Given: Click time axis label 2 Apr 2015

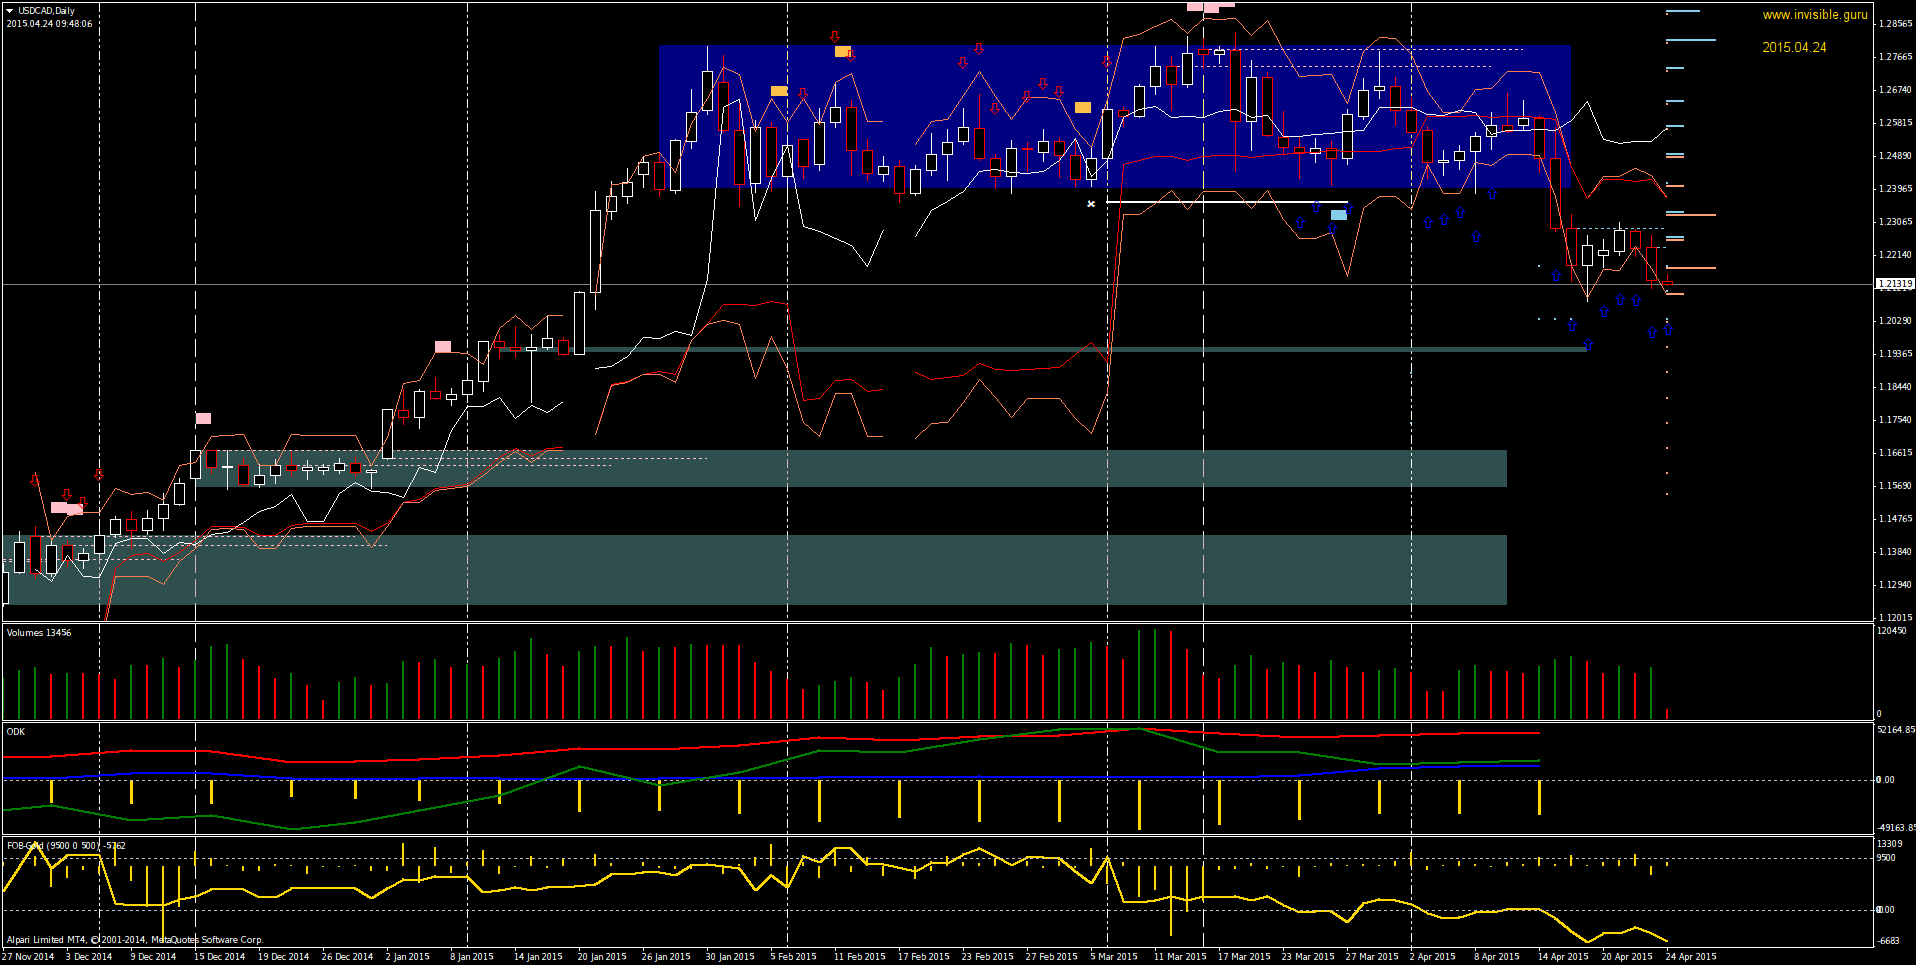Looking at the screenshot, I should coord(1432,957).
